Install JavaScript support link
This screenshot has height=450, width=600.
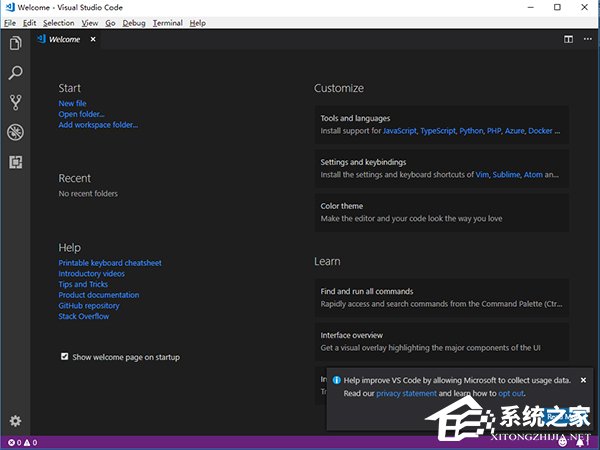click(399, 131)
